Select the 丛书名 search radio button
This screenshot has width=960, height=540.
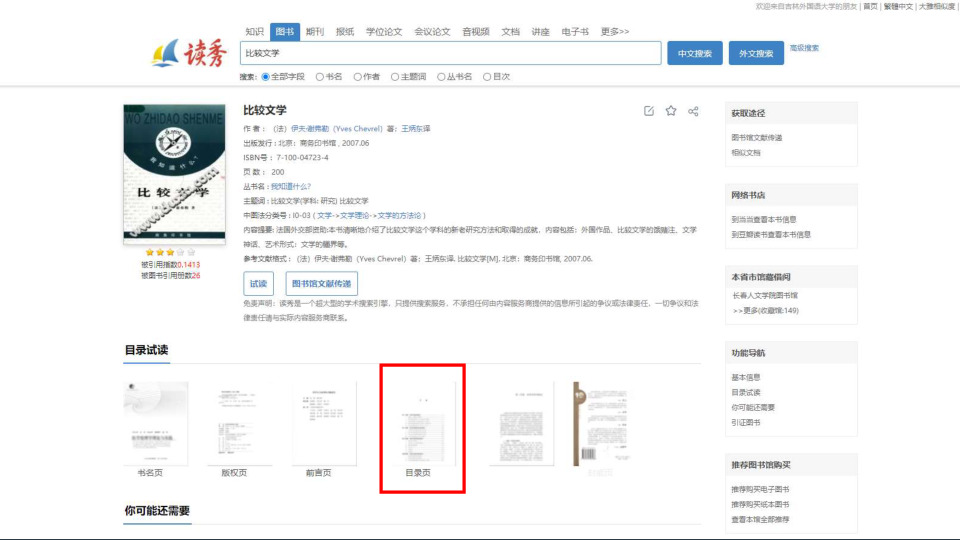441,77
